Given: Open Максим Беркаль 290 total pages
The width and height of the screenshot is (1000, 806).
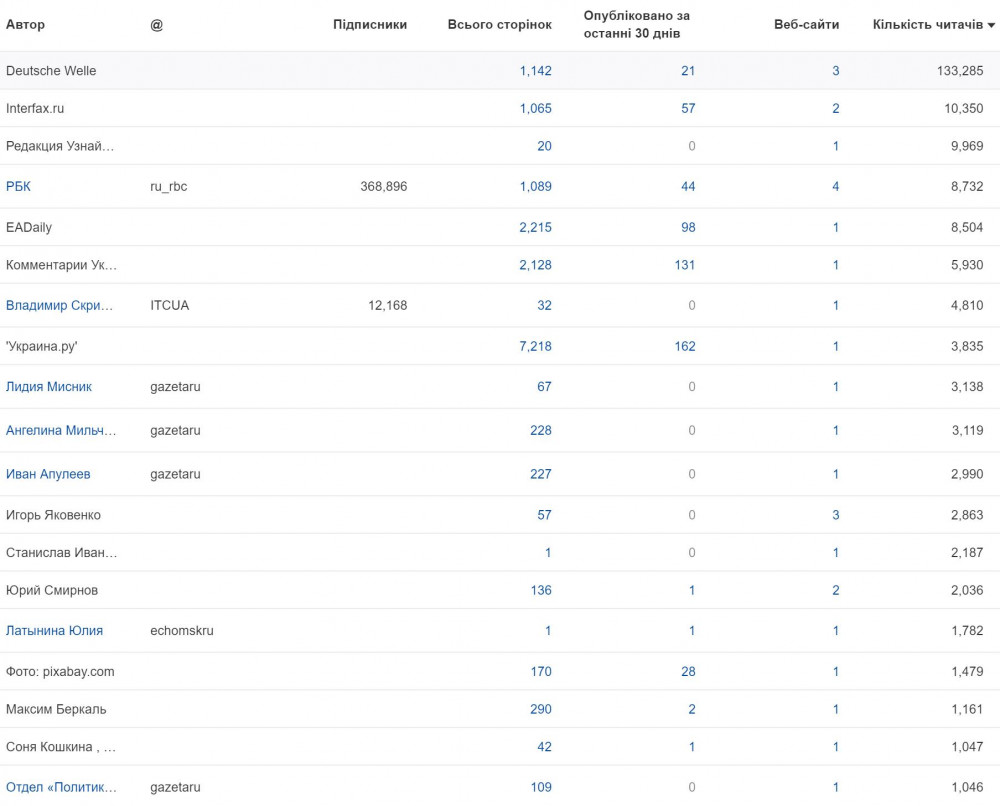Looking at the screenshot, I should pos(541,709).
